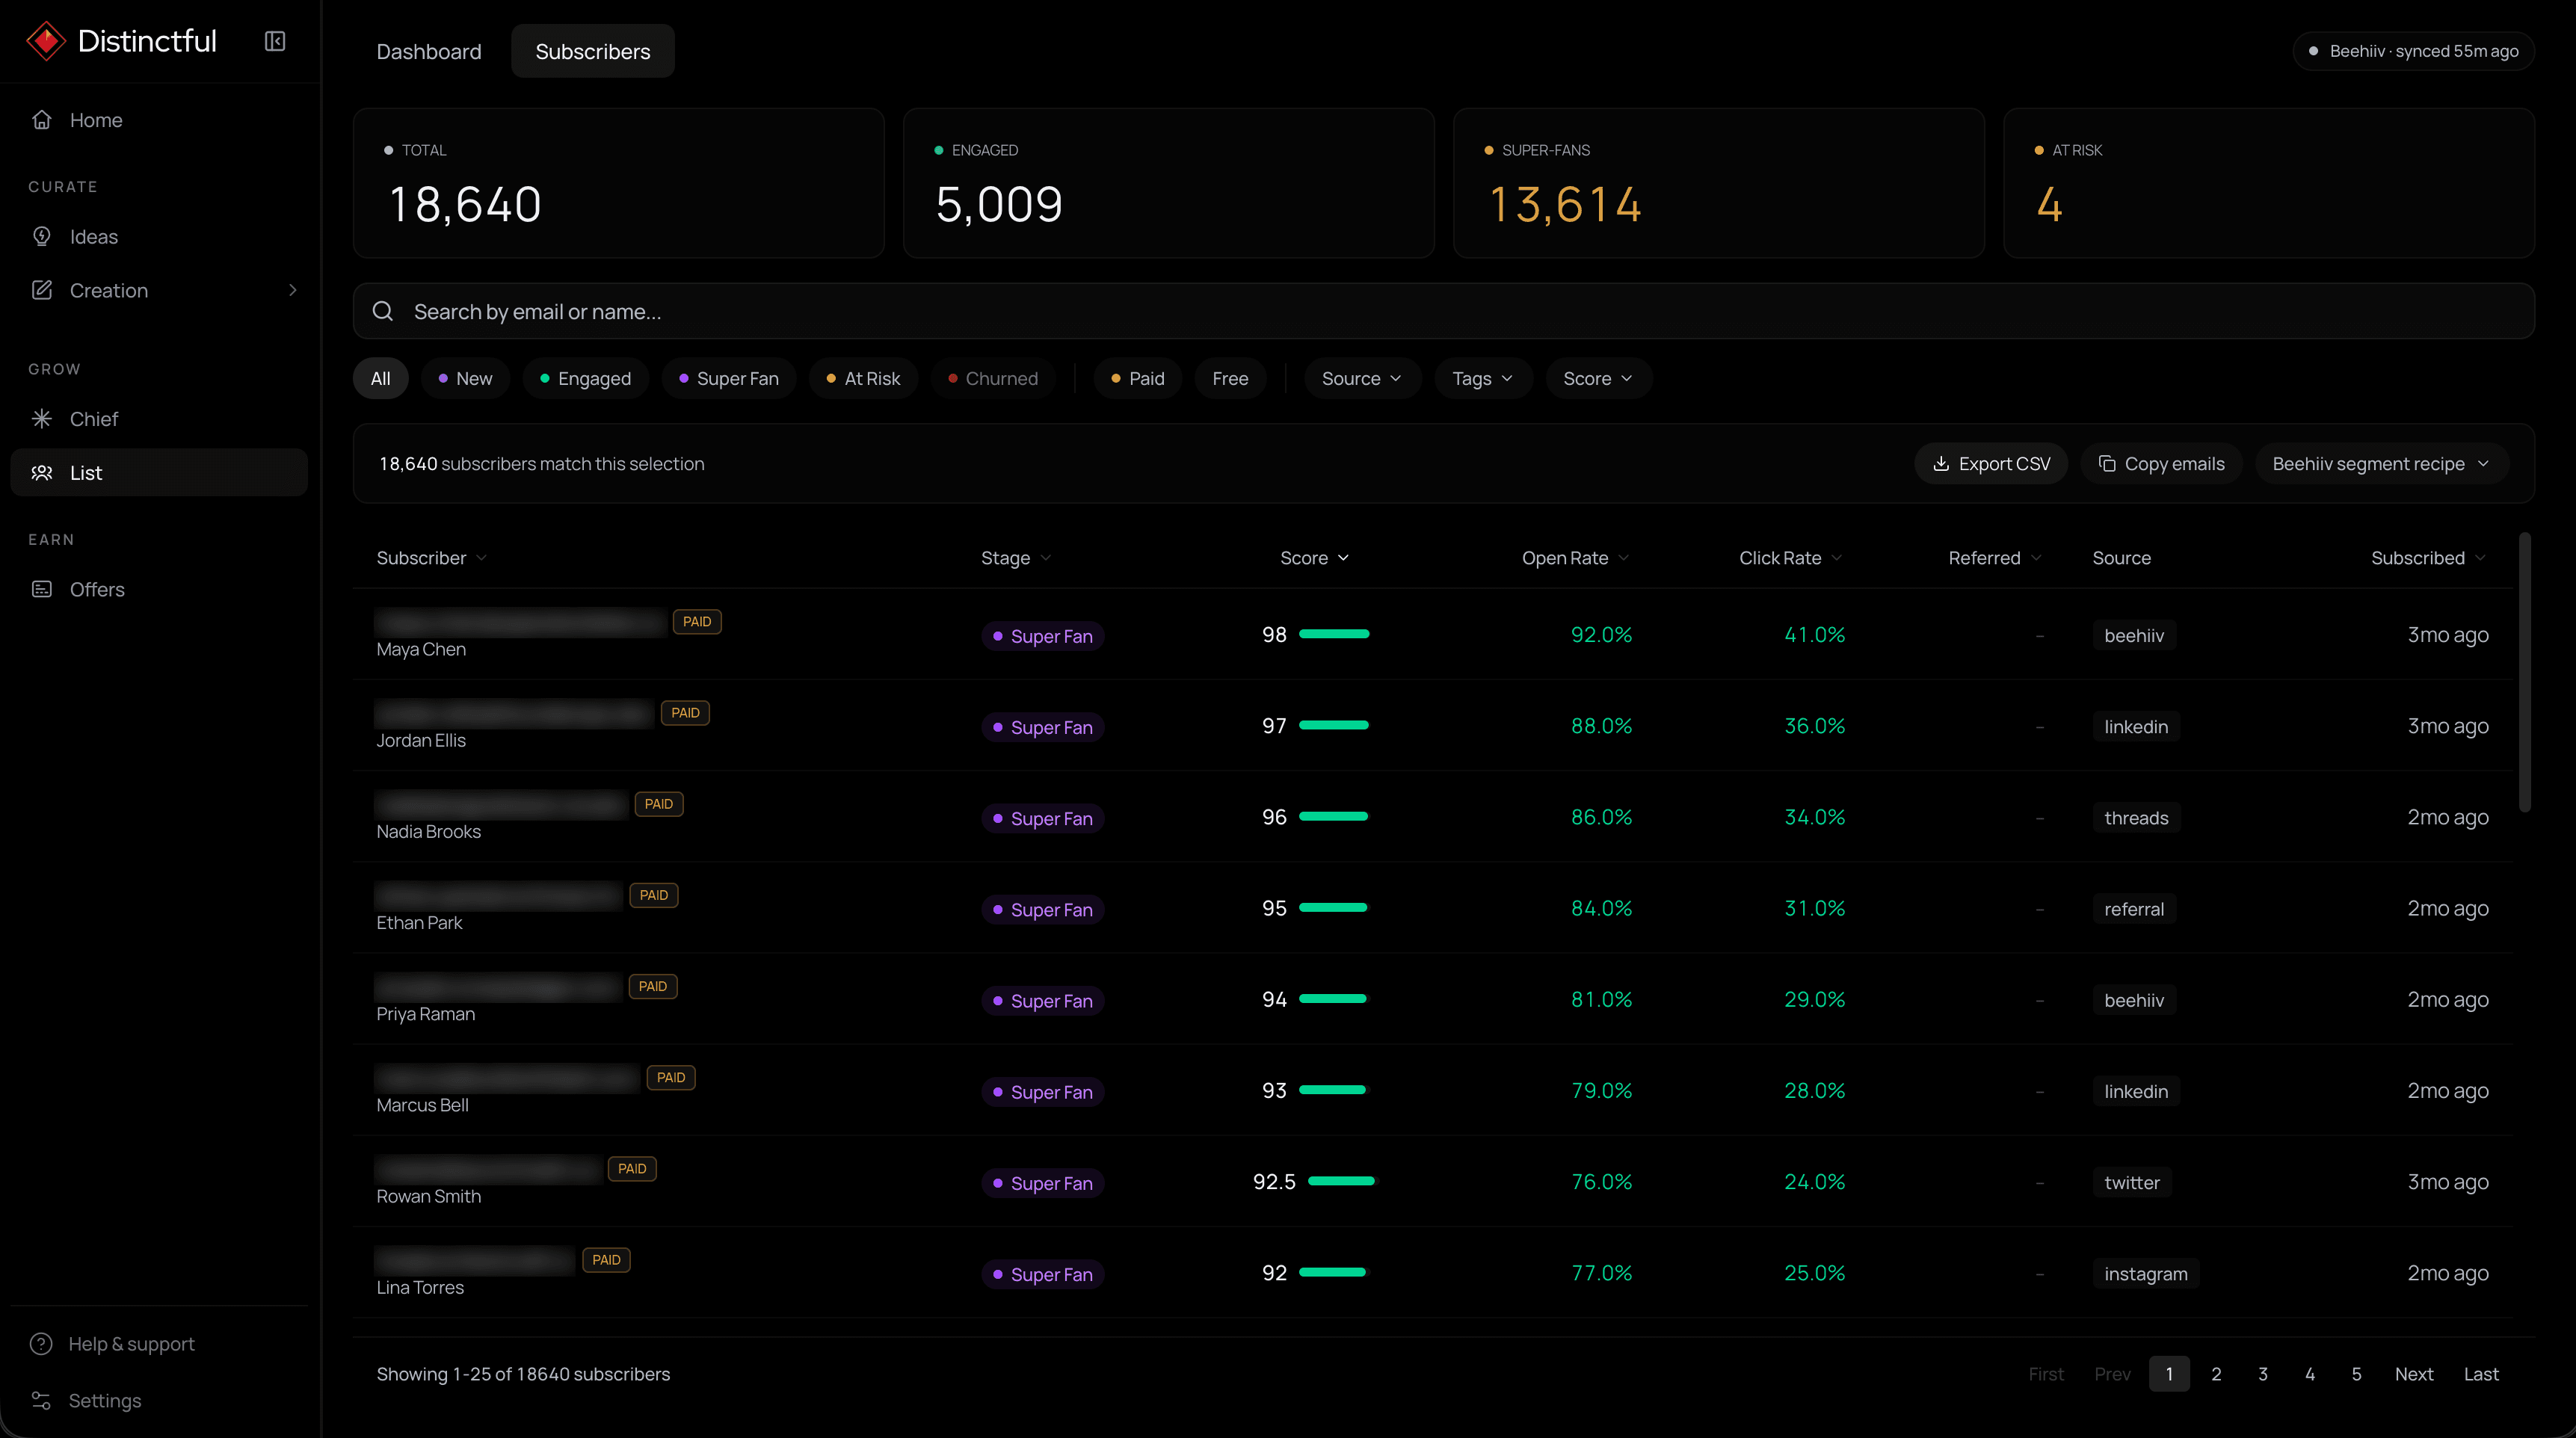Open Settings sliders icon
Viewport: 2576px width, 1438px height.
click(x=41, y=1400)
